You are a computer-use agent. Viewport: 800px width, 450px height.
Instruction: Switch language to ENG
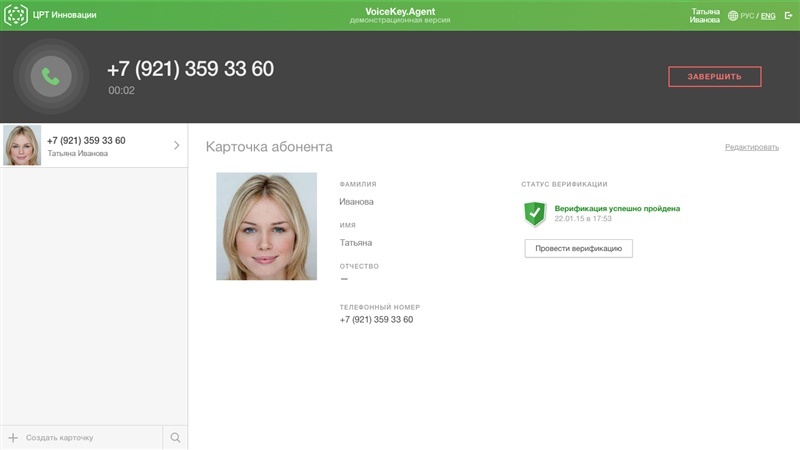[768, 16]
